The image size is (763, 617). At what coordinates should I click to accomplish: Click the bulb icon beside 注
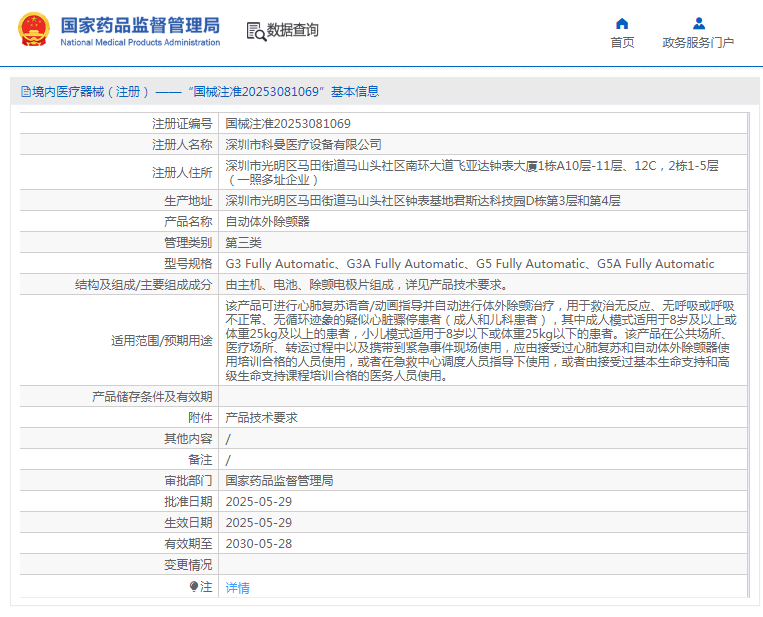(x=194, y=586)
